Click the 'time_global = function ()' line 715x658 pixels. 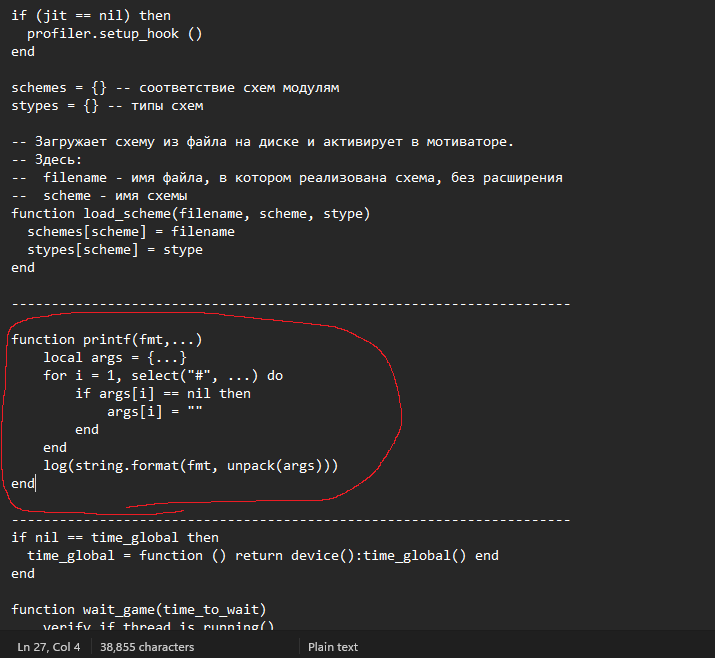(x=262, y=556)
